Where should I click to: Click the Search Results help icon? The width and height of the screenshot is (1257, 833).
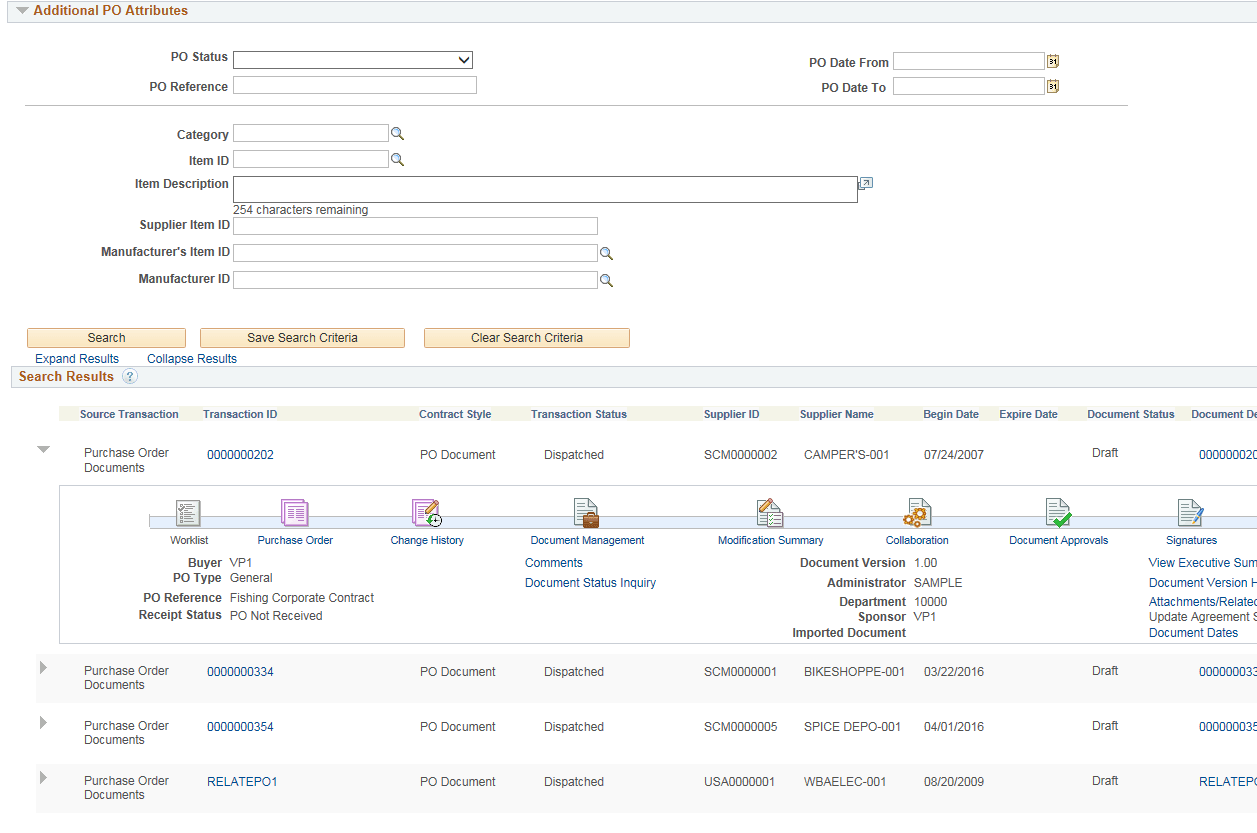click(x=130, y=377)
